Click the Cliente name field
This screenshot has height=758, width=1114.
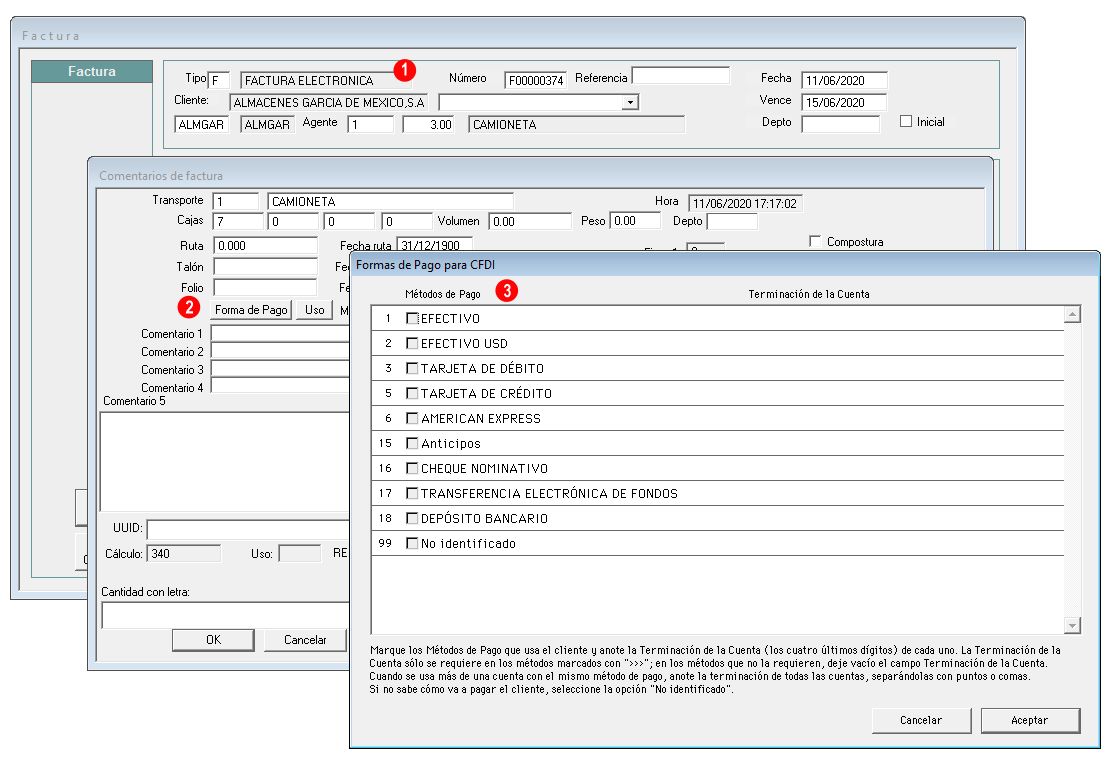(x=329, y=102)
